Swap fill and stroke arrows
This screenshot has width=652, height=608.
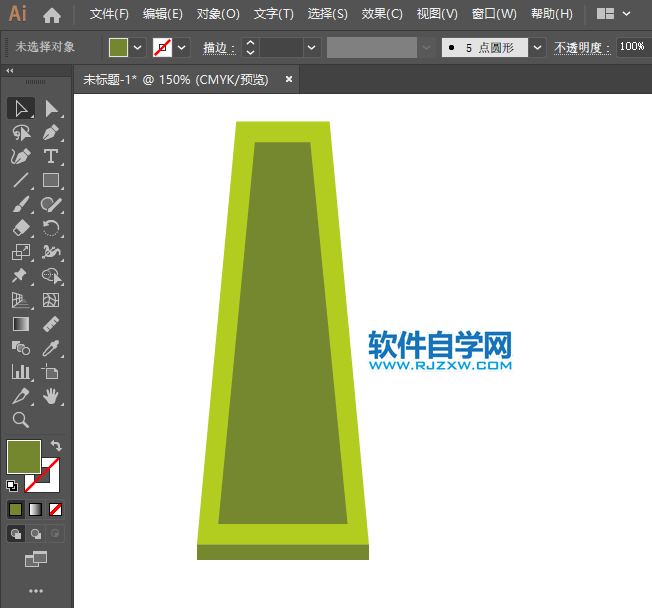pyautogui.click(x=56, y=446)
